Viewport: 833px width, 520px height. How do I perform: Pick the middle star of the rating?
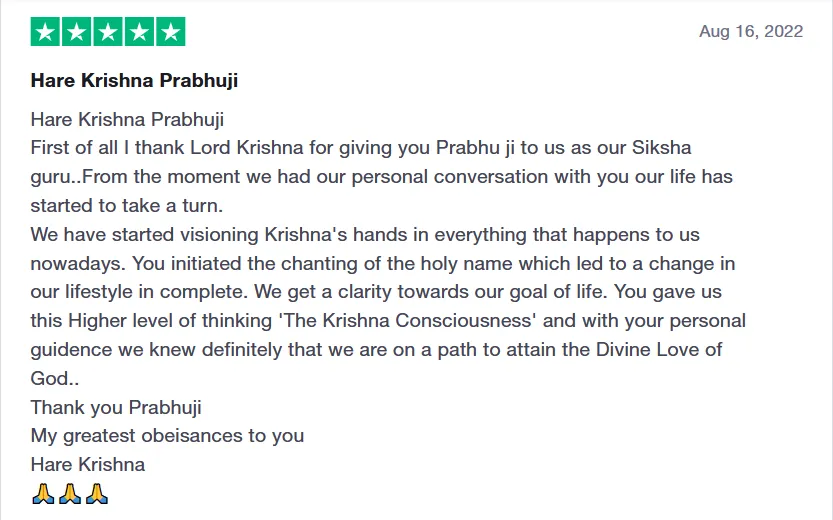pos(108,32)
